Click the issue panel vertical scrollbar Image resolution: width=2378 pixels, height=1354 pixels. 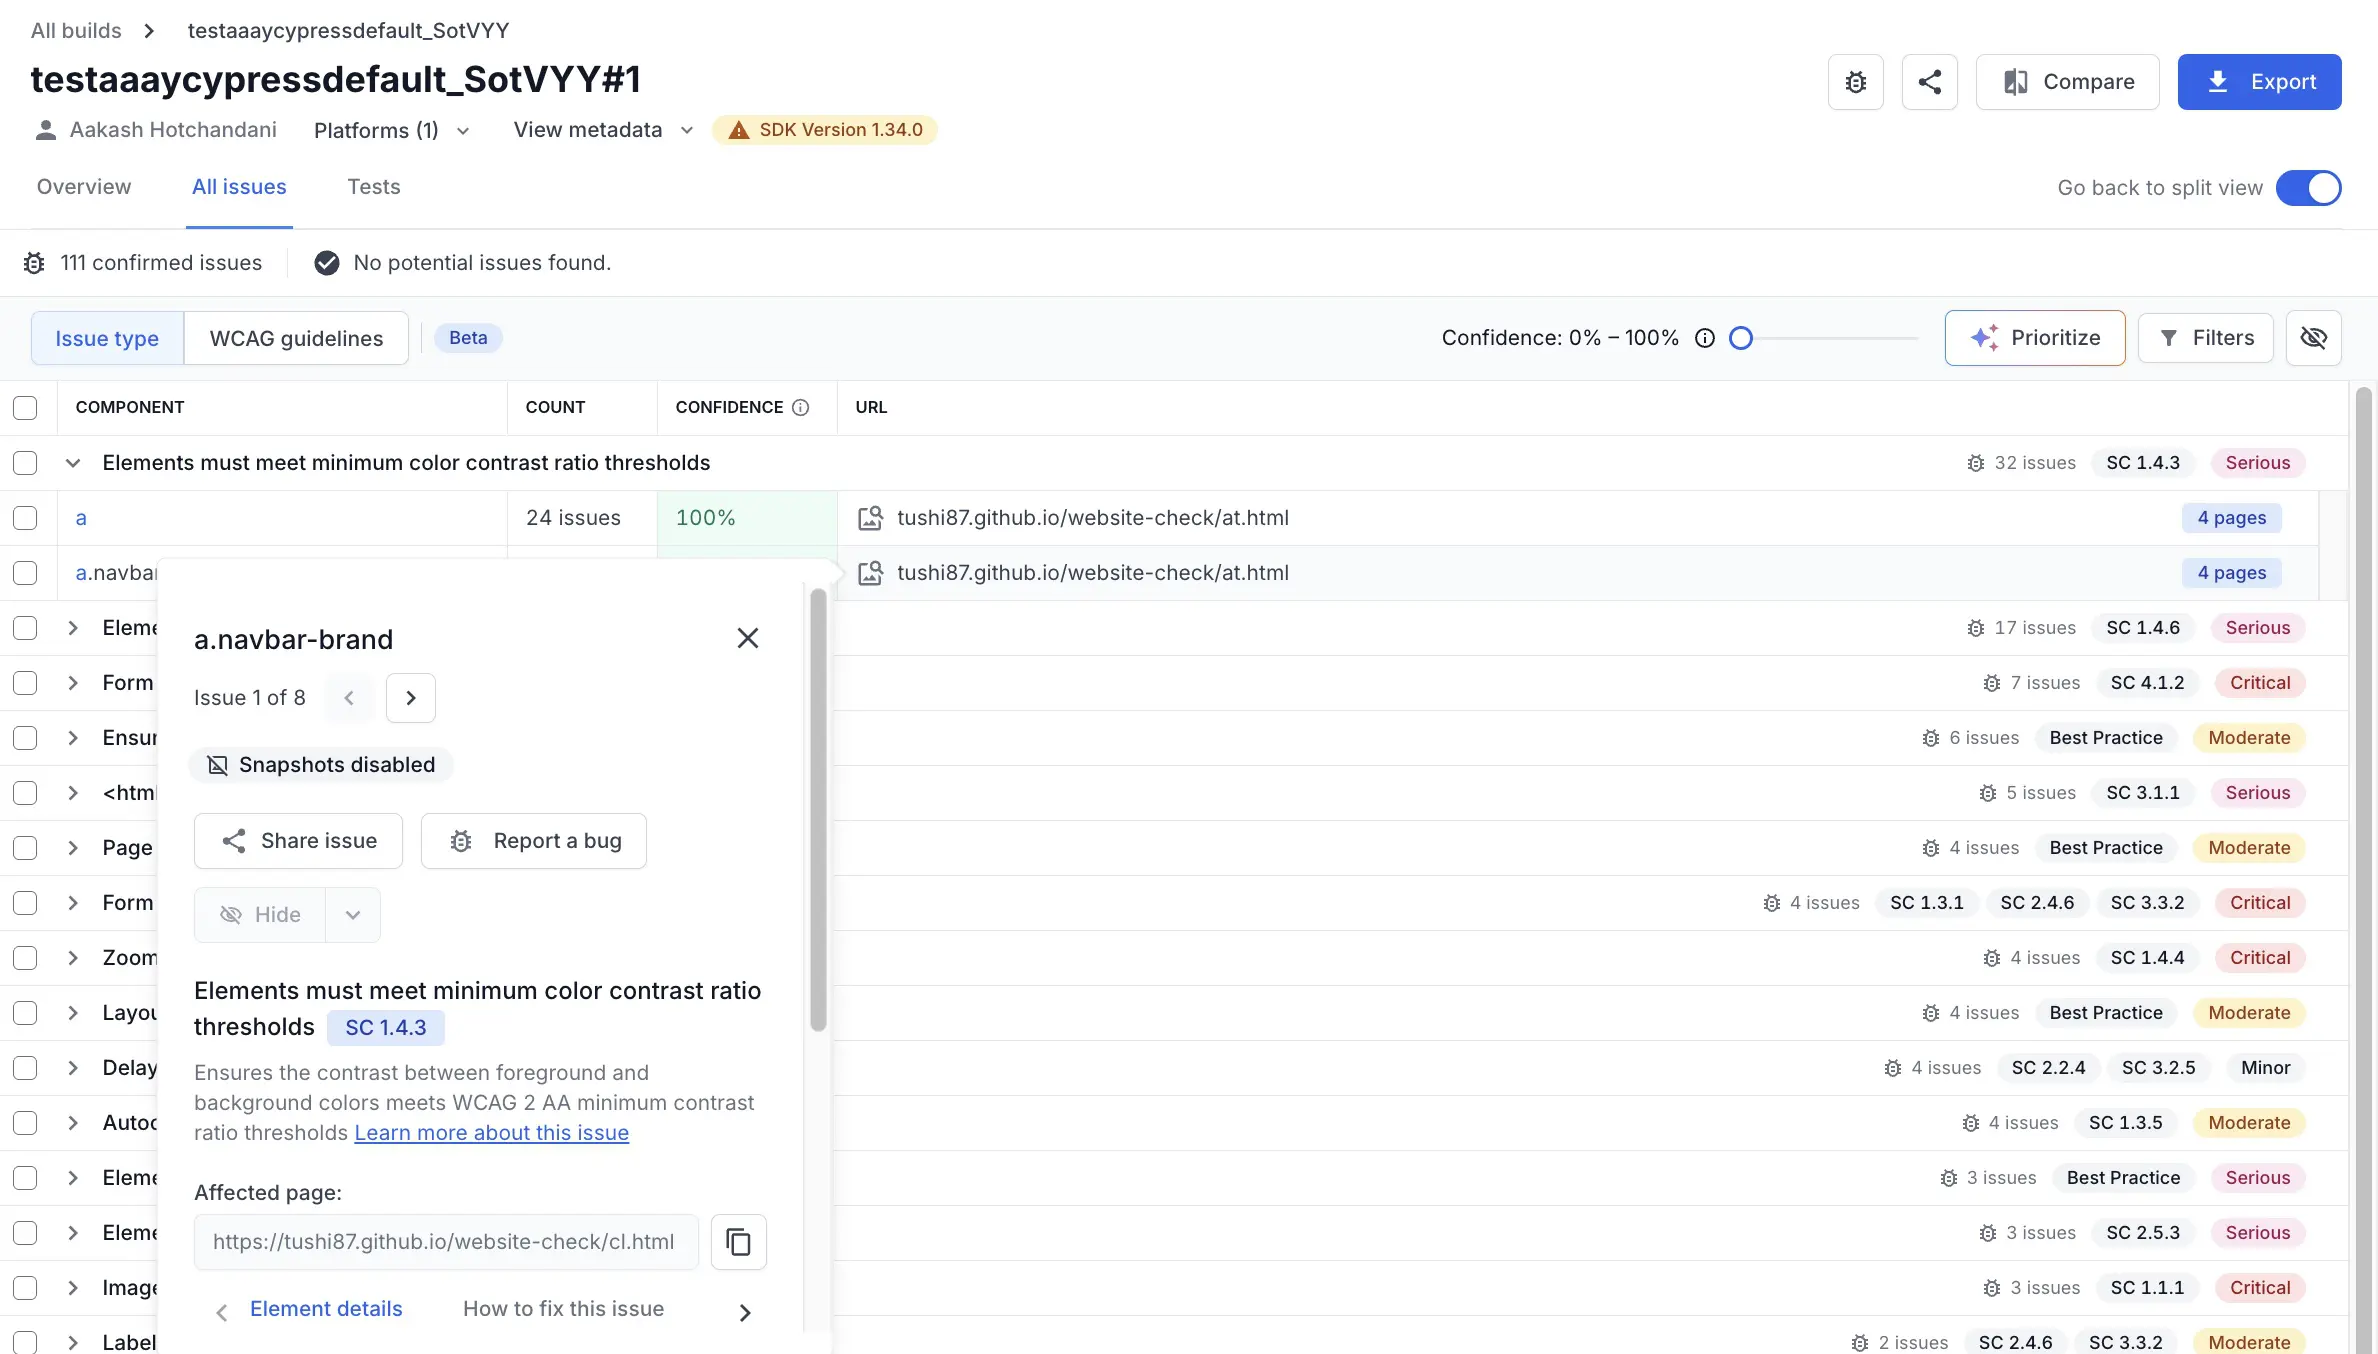tap(818, 810)
